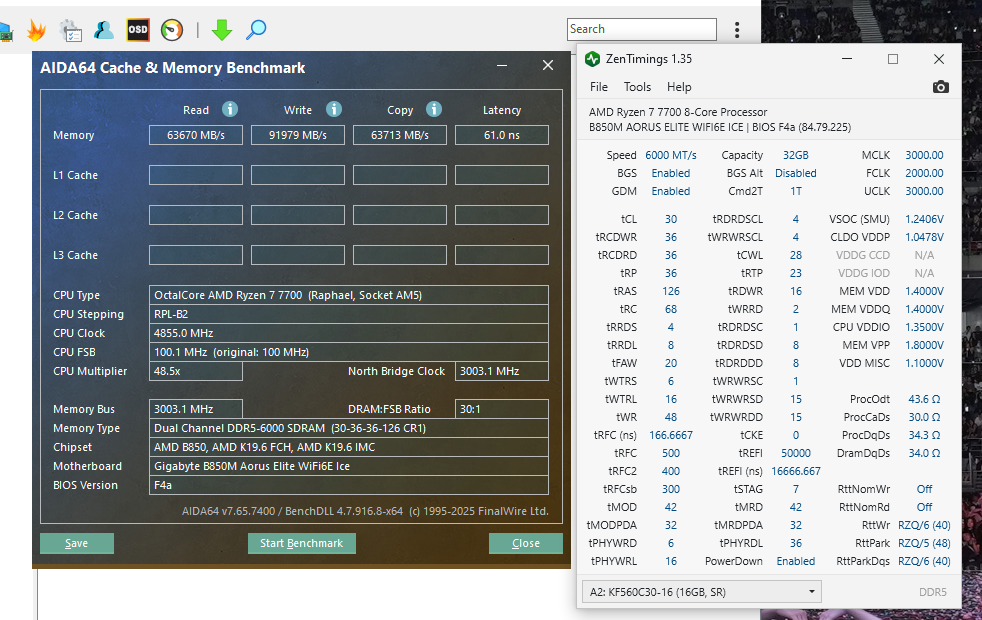
Task: Open the ZenTimings Tools menu
Action: coord(637,87)
